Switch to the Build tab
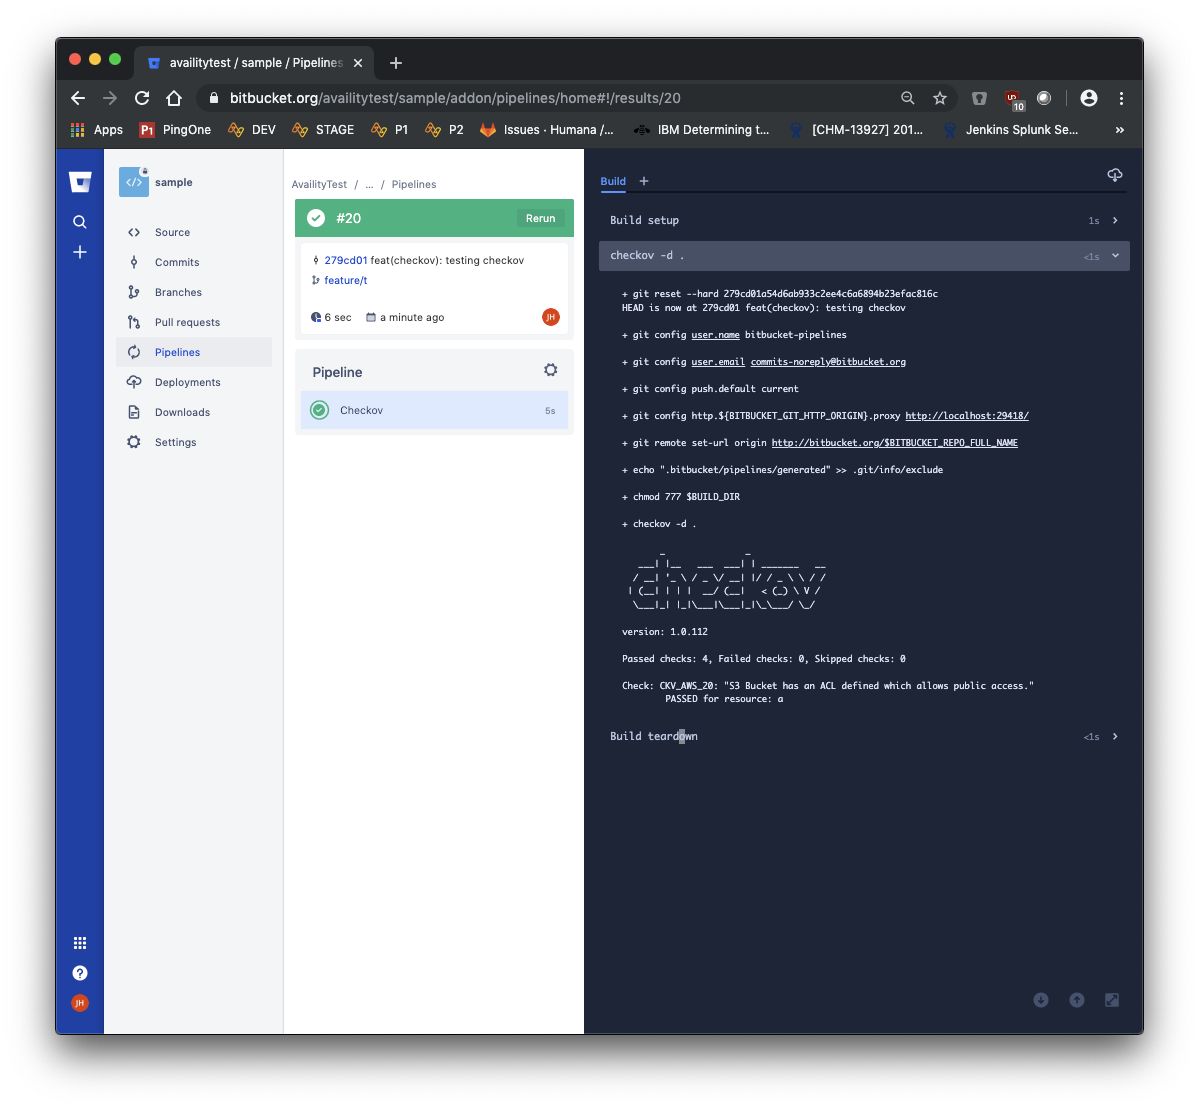Viewport: 1199px width, 1108px height. tap(613, 181)
